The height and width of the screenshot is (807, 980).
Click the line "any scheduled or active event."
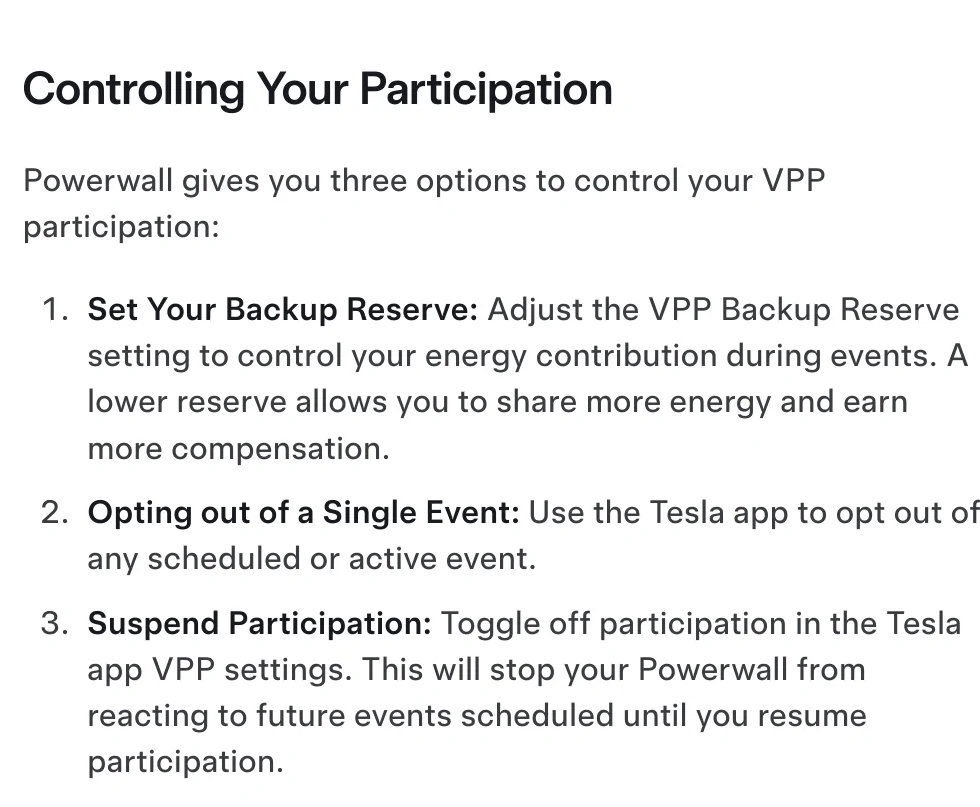[312, 559]
